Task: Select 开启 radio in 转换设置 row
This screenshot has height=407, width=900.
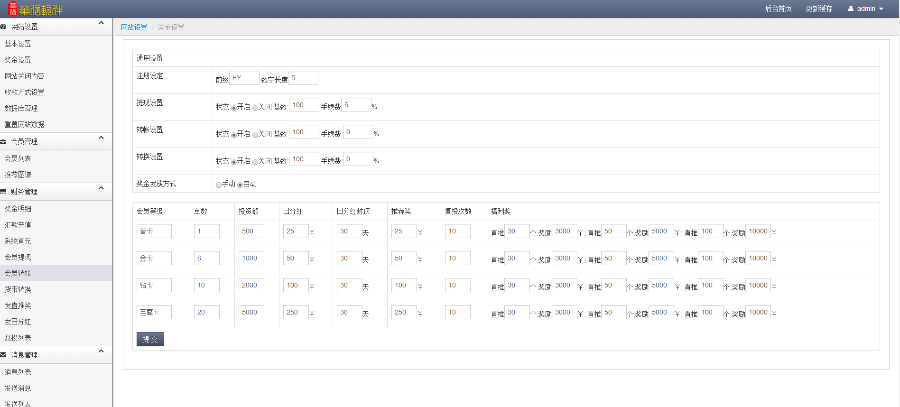Action: [234, 161]
